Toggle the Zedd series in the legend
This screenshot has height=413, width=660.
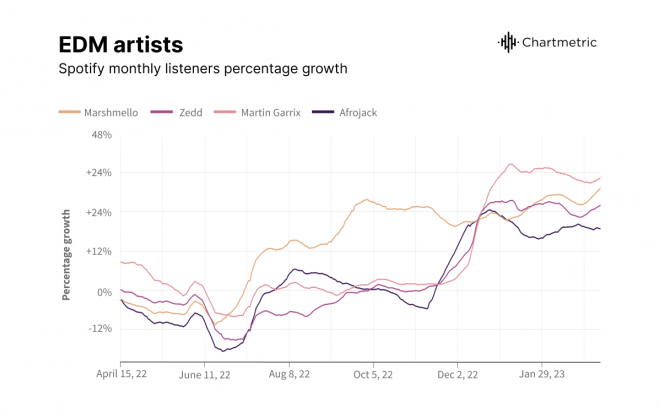pyautogui.click(x=188, y=112)
